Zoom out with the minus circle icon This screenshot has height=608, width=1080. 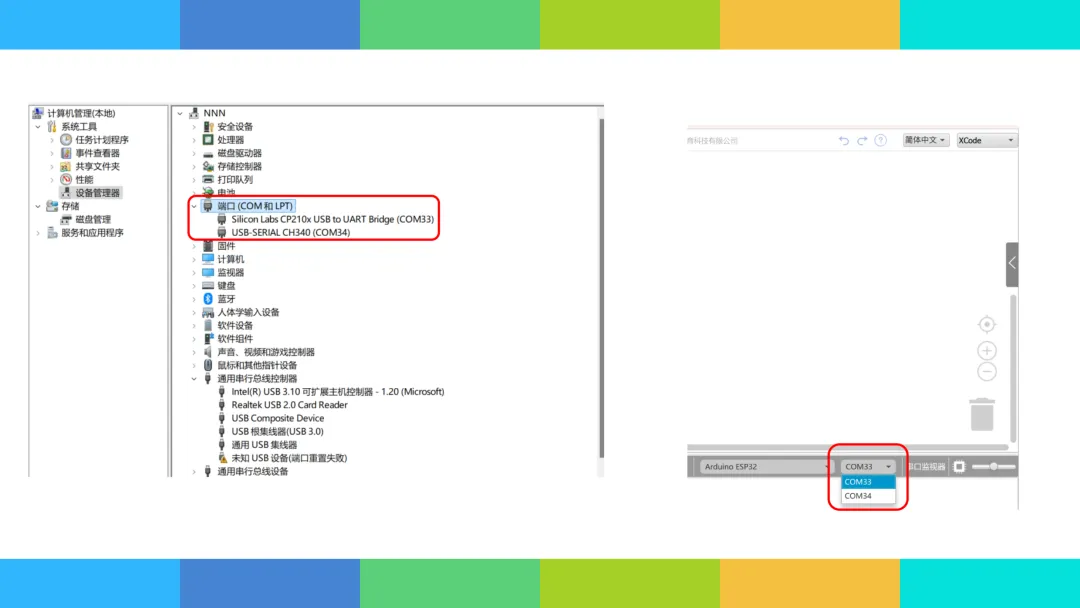(x=986, y=372)
